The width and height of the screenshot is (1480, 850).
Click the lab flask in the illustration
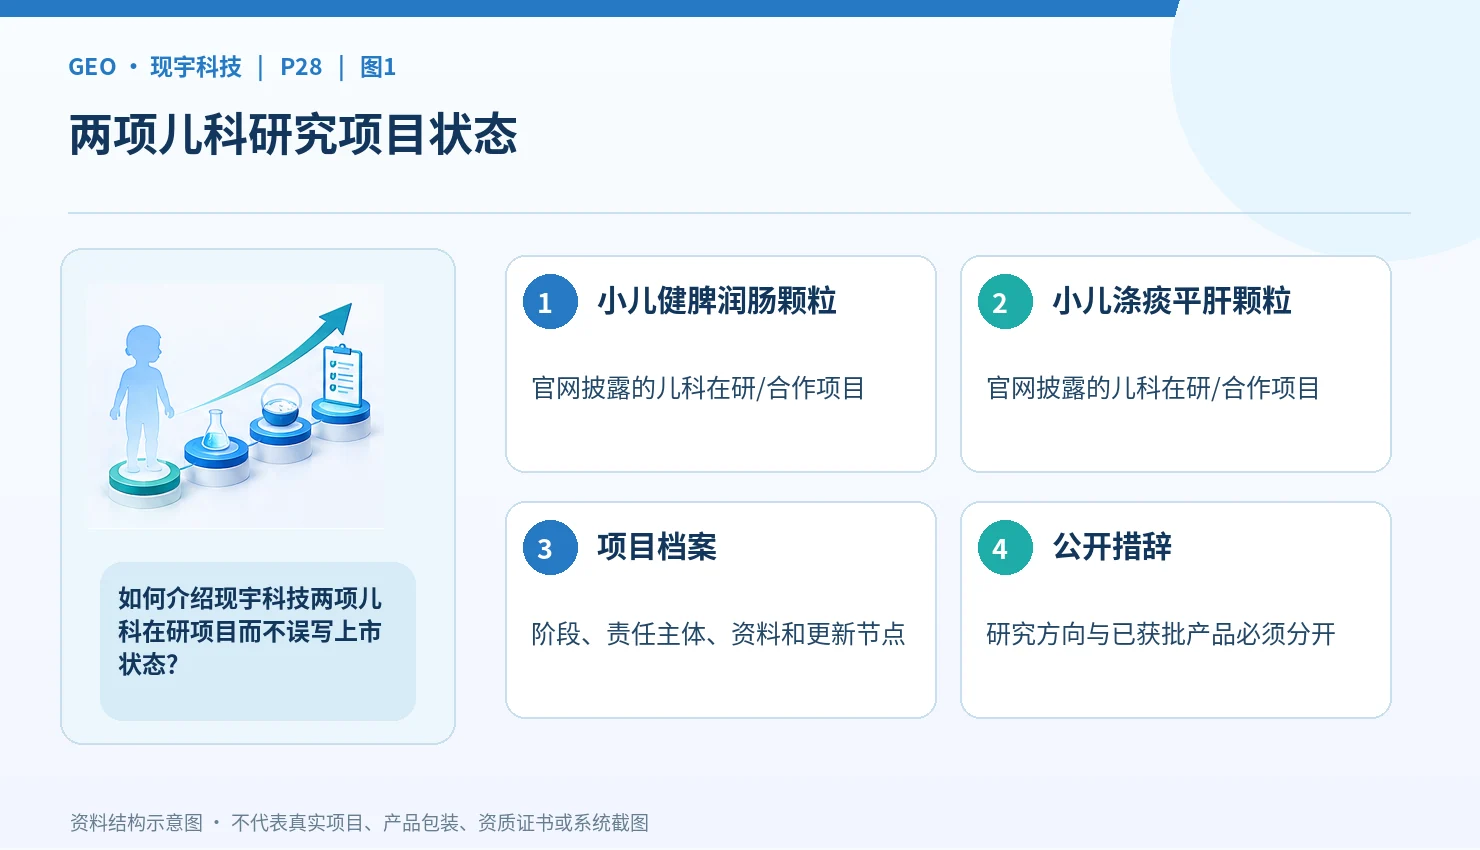pos(215,430)
